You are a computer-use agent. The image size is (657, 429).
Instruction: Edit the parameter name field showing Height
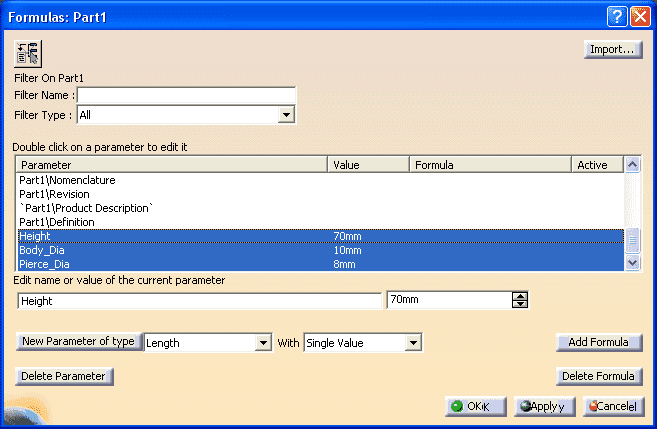(199, 301)
